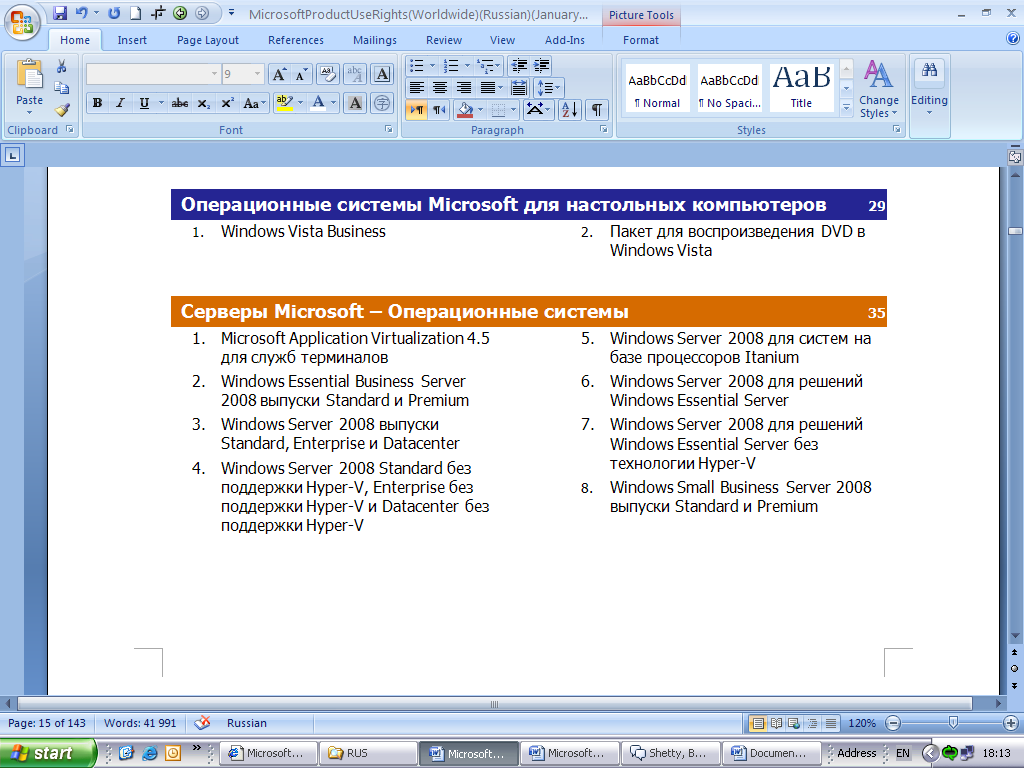Toggle align text left
Screen dimensions: 1024x768
(417, 88)
